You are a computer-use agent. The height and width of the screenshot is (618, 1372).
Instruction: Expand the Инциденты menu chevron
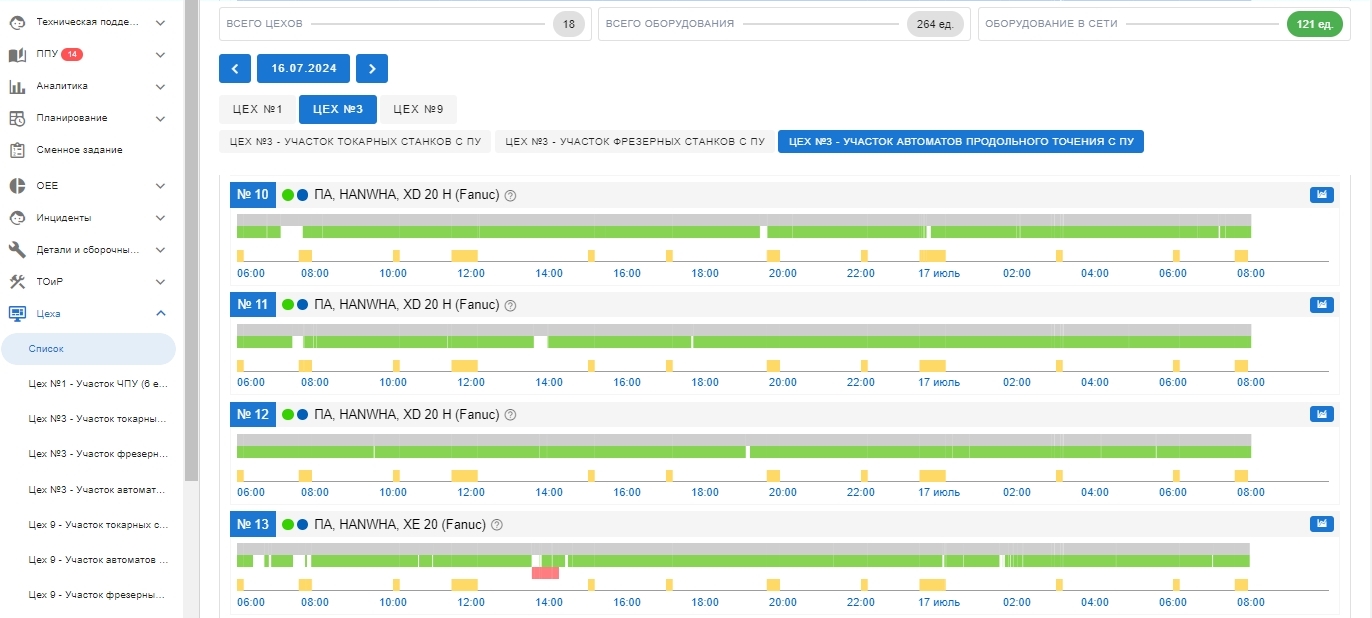click(x=160, y=218)
